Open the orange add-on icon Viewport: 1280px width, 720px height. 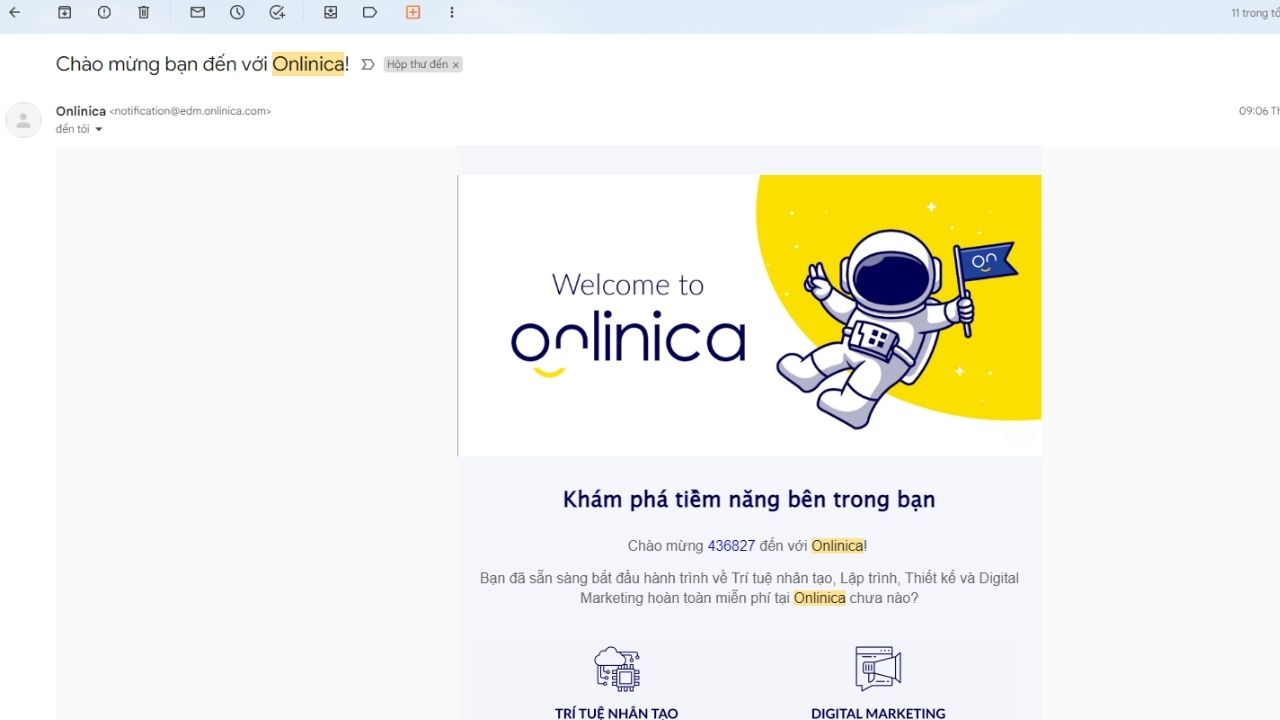pyautogui.click(x=411, y=12)
